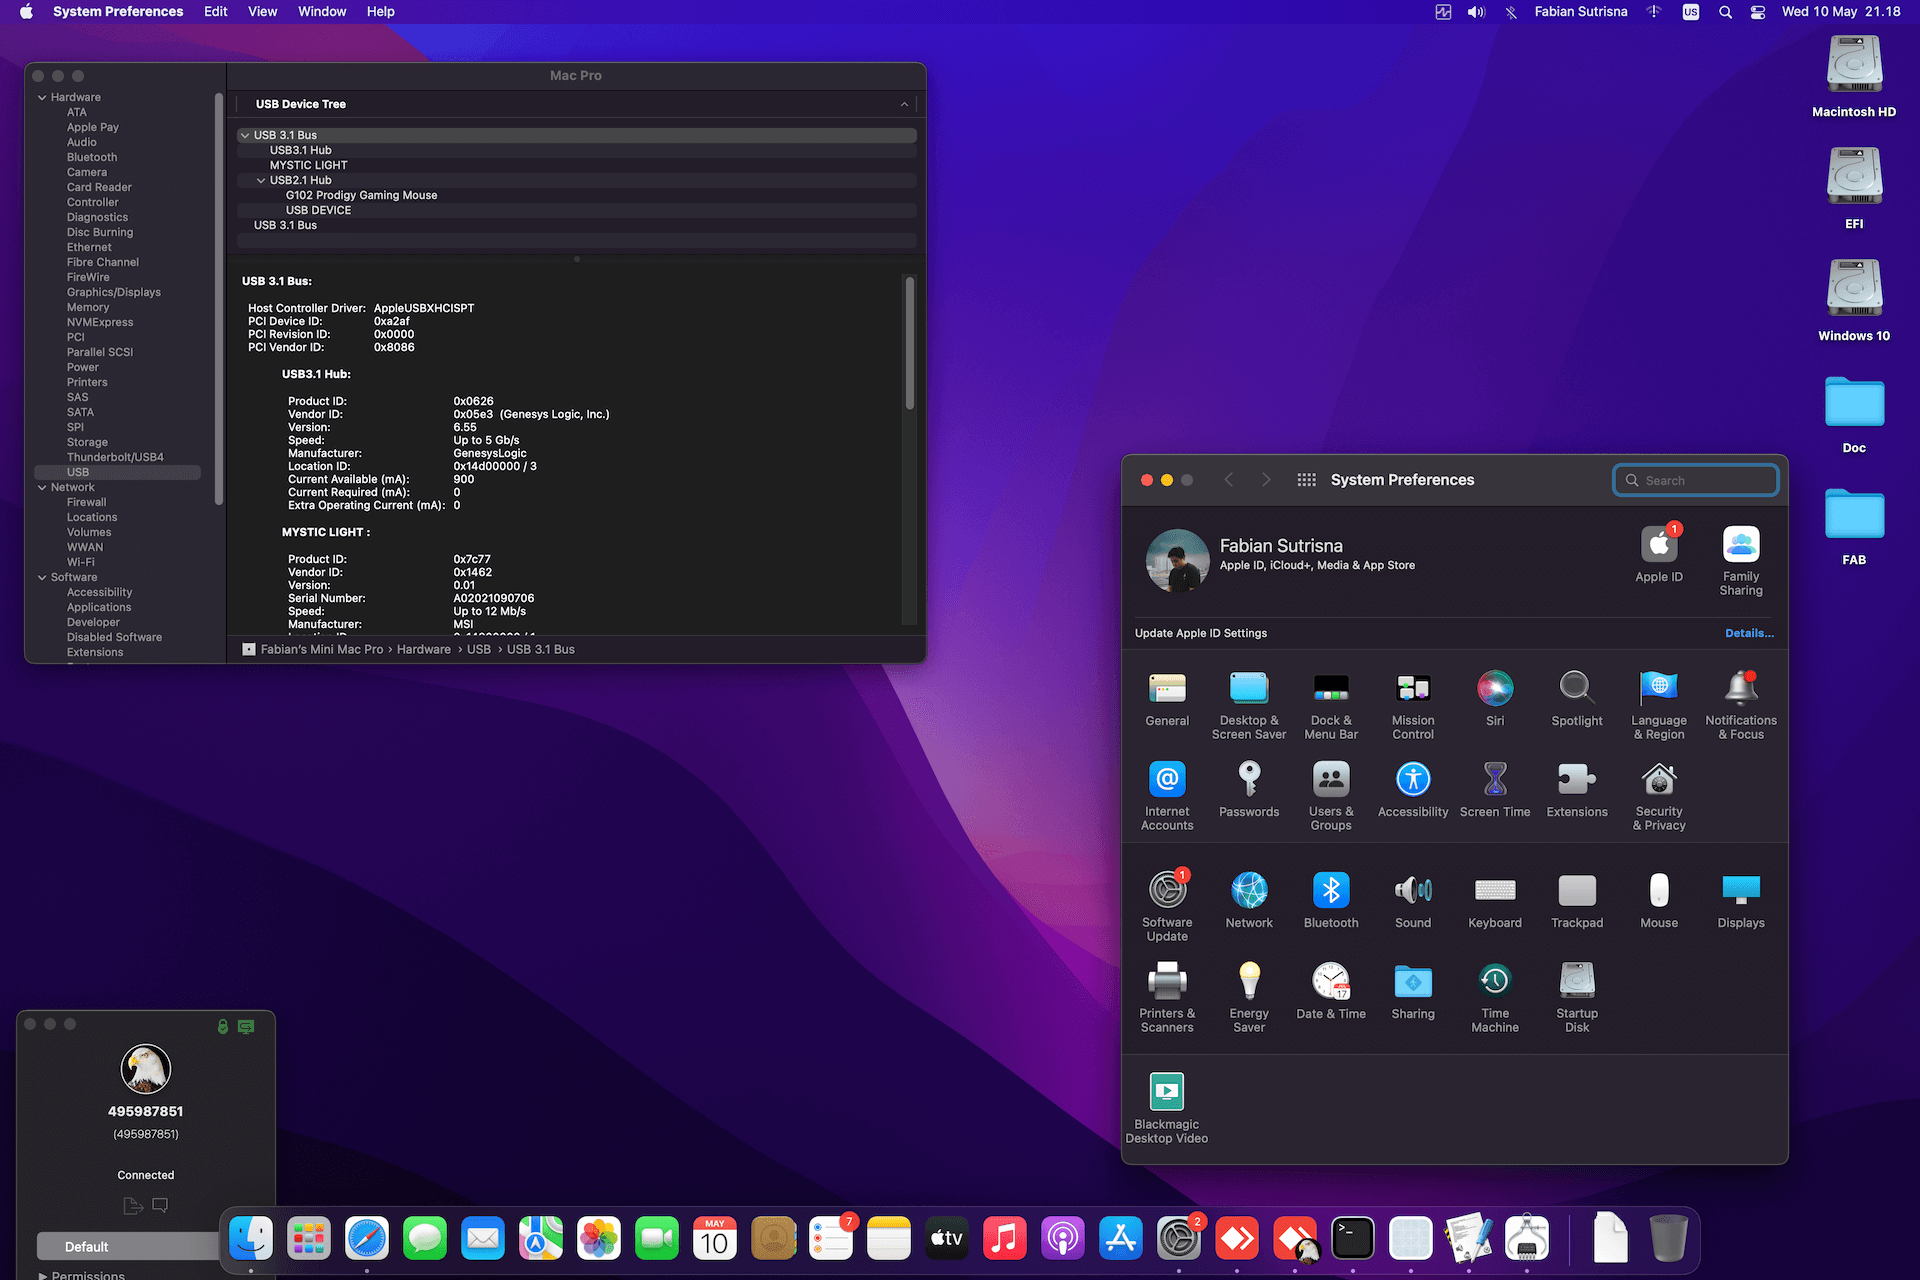The width and height of the screenshot is (1920, 1280).
Task: Show all preferences grid button
Action: pos(1306,480)
